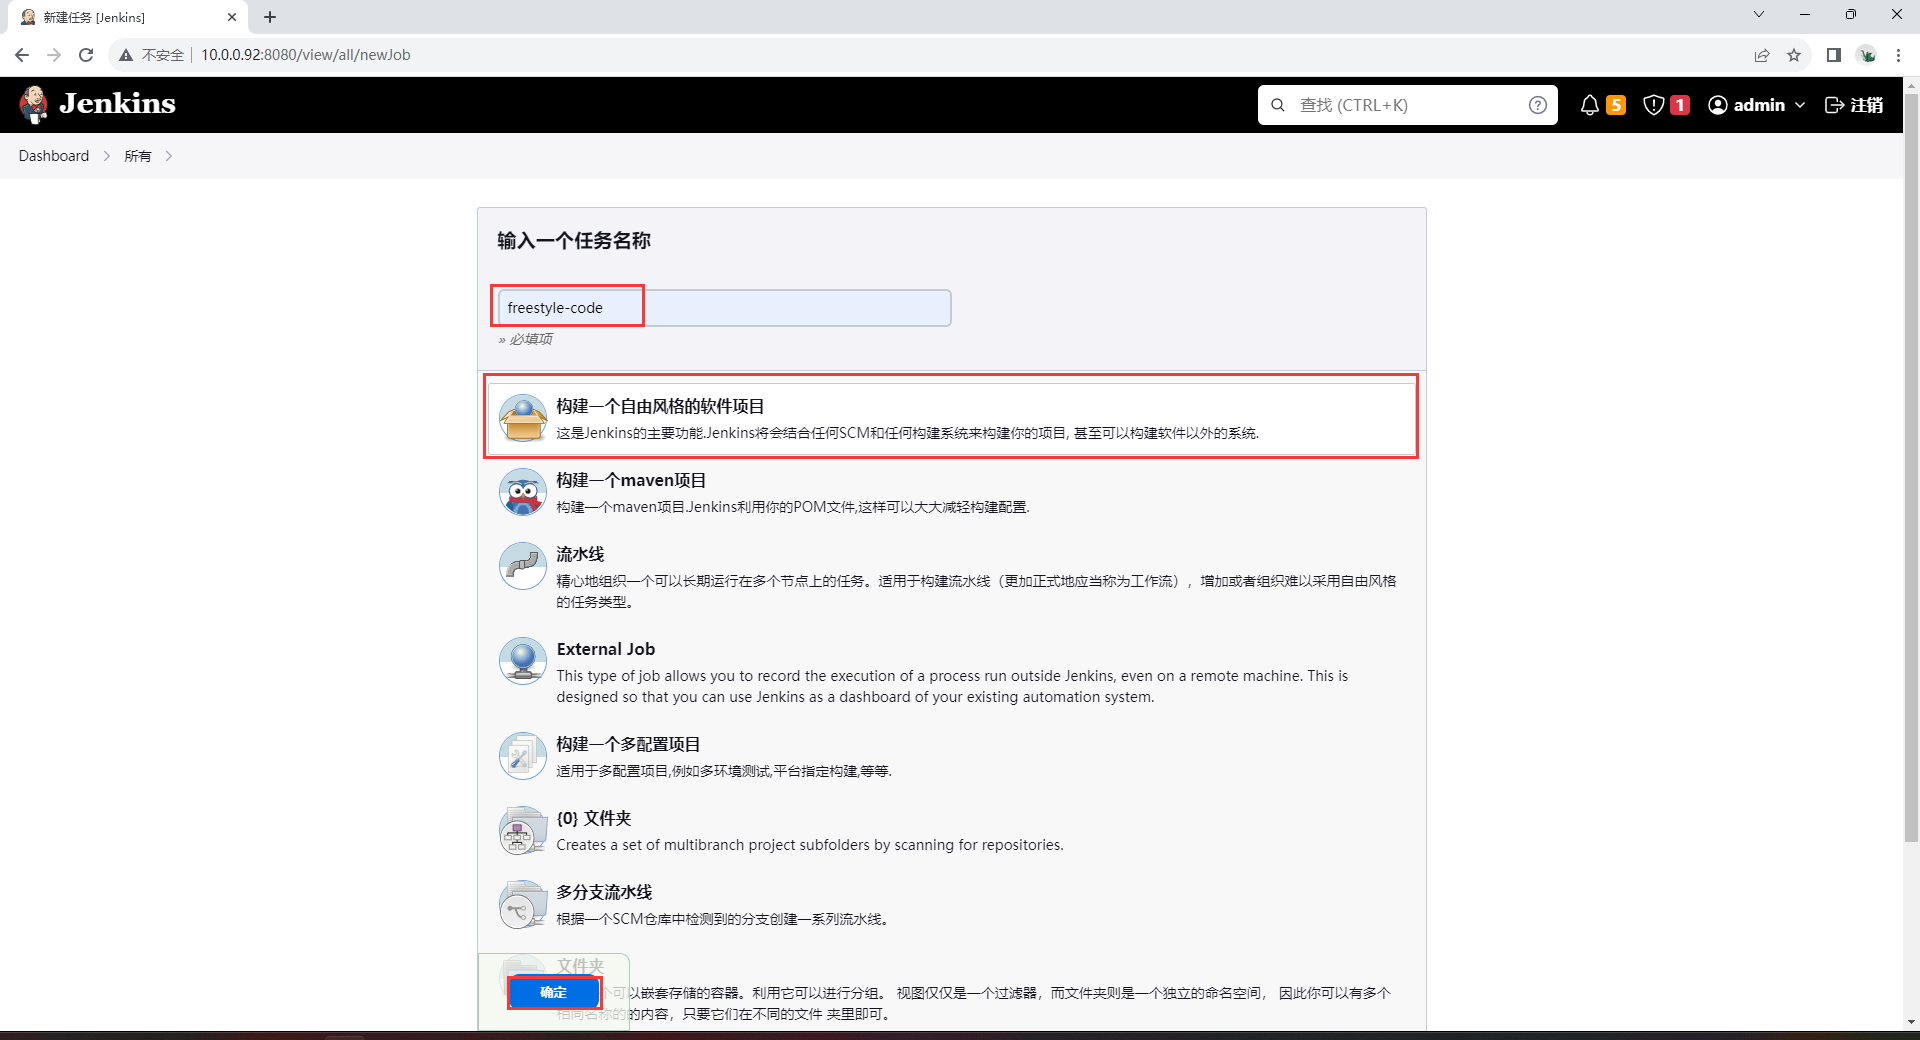Open Chrome three-dot menu
The image size is (1920, 1040).
1898,55
